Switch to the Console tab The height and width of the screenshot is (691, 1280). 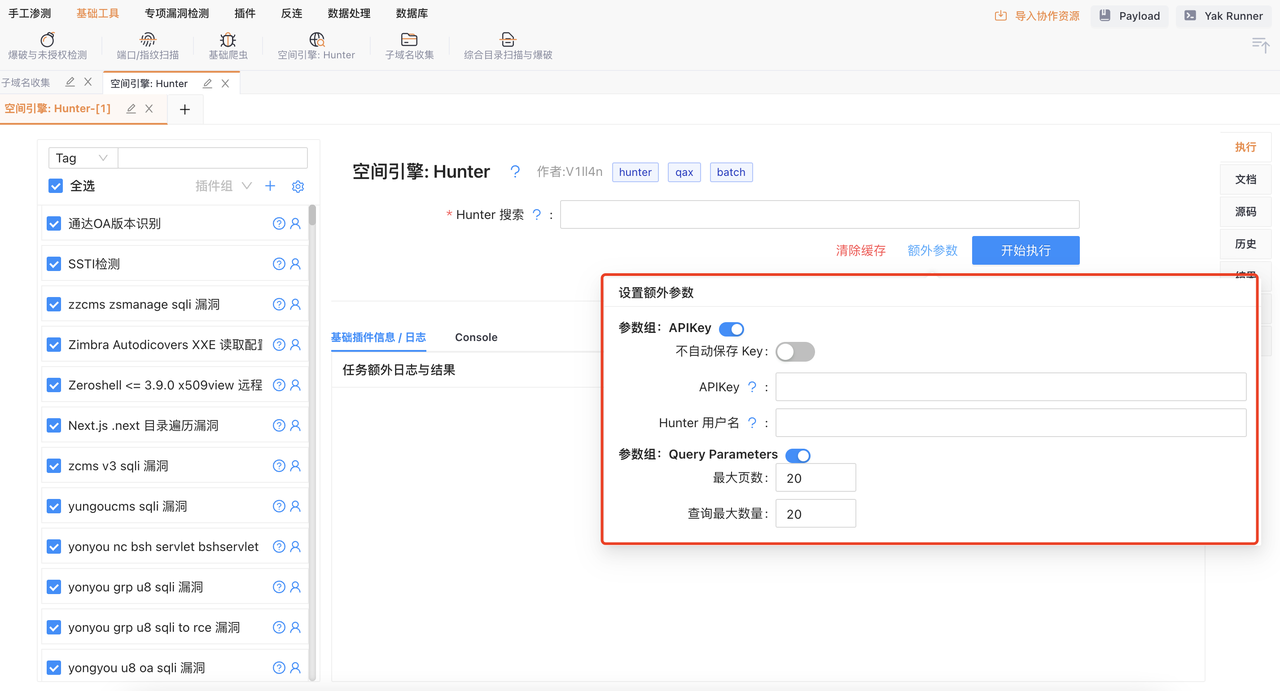(x=476, y=337)
